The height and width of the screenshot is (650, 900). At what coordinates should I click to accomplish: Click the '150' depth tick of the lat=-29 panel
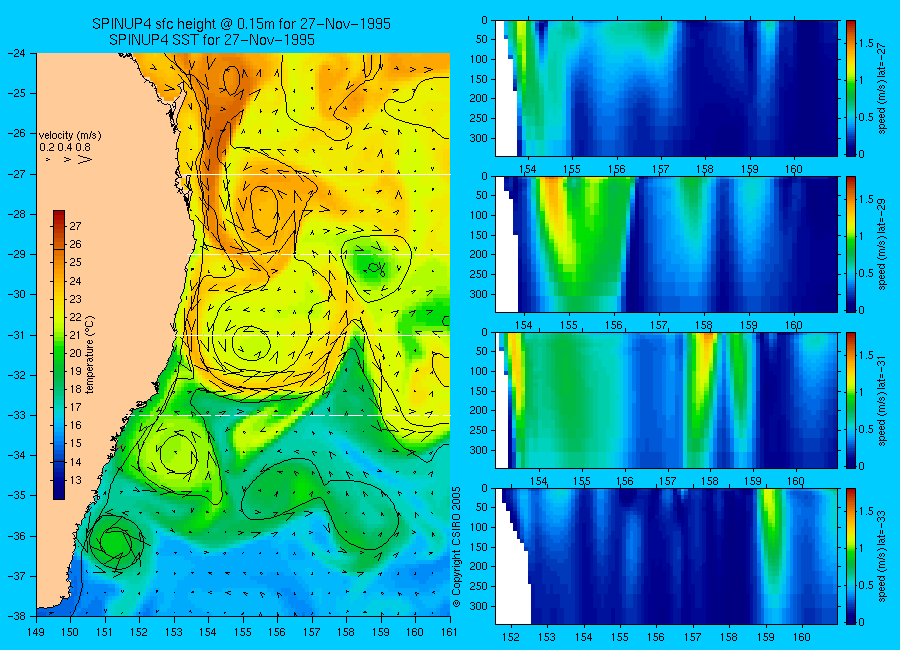point(479,235)
